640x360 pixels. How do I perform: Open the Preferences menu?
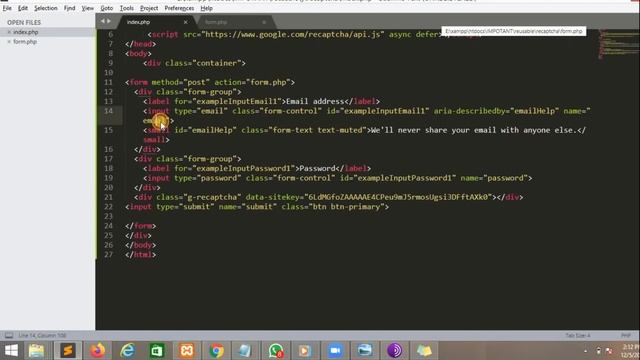[x=179, y=8]
